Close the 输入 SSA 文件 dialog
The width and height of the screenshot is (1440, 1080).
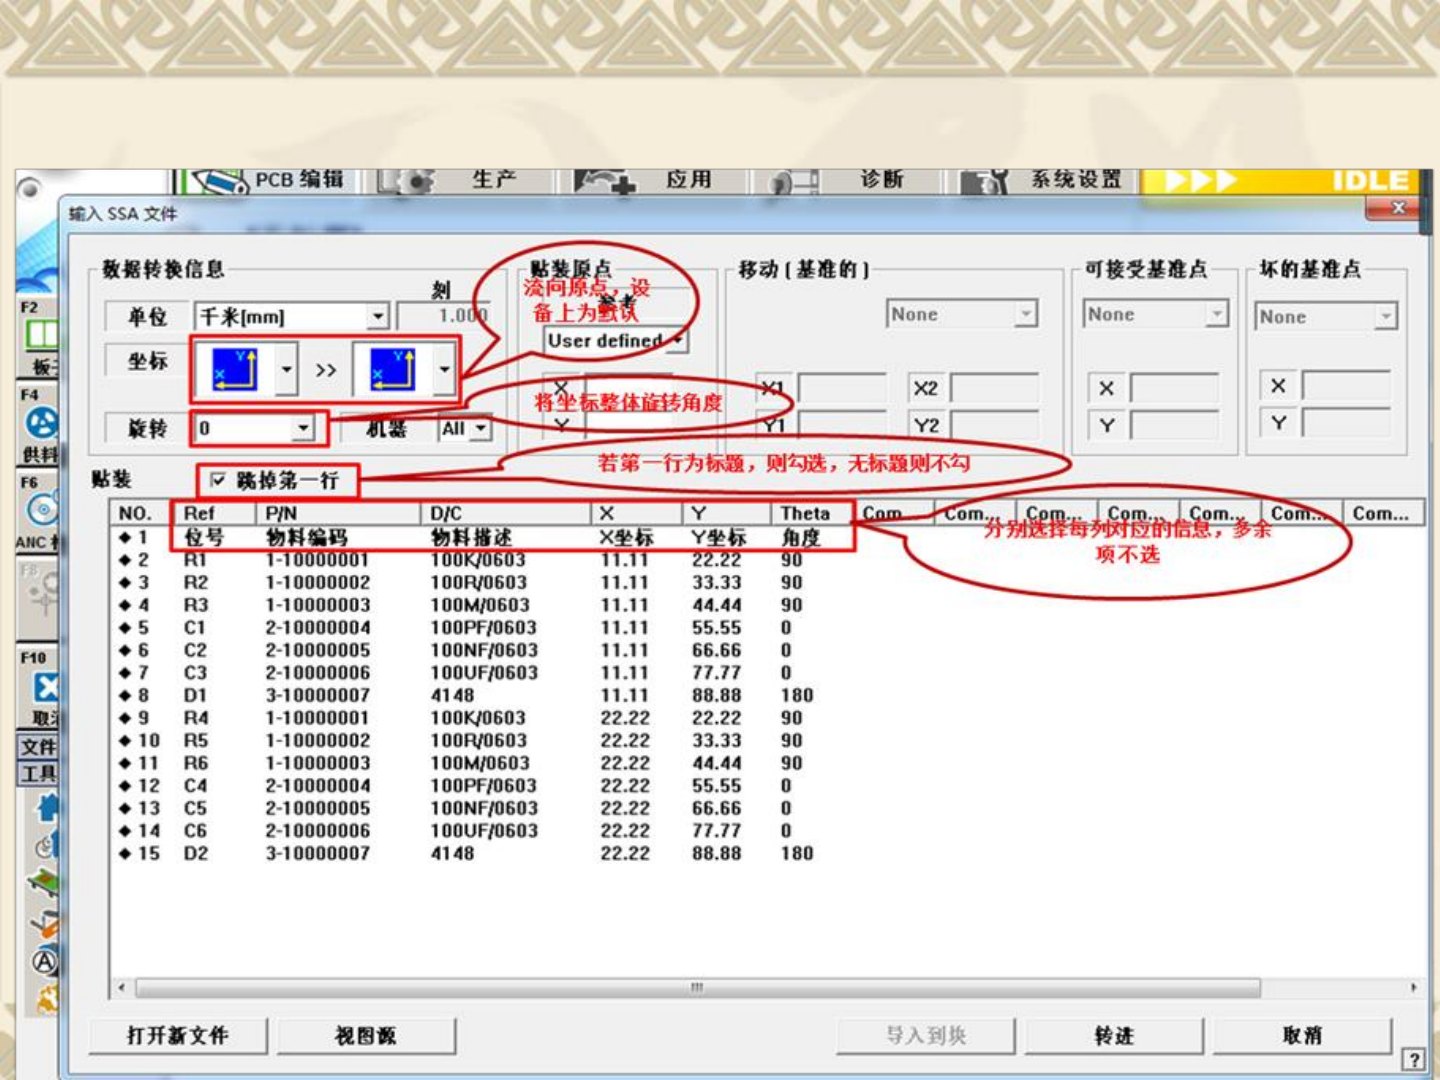(x=1398, y=208)
